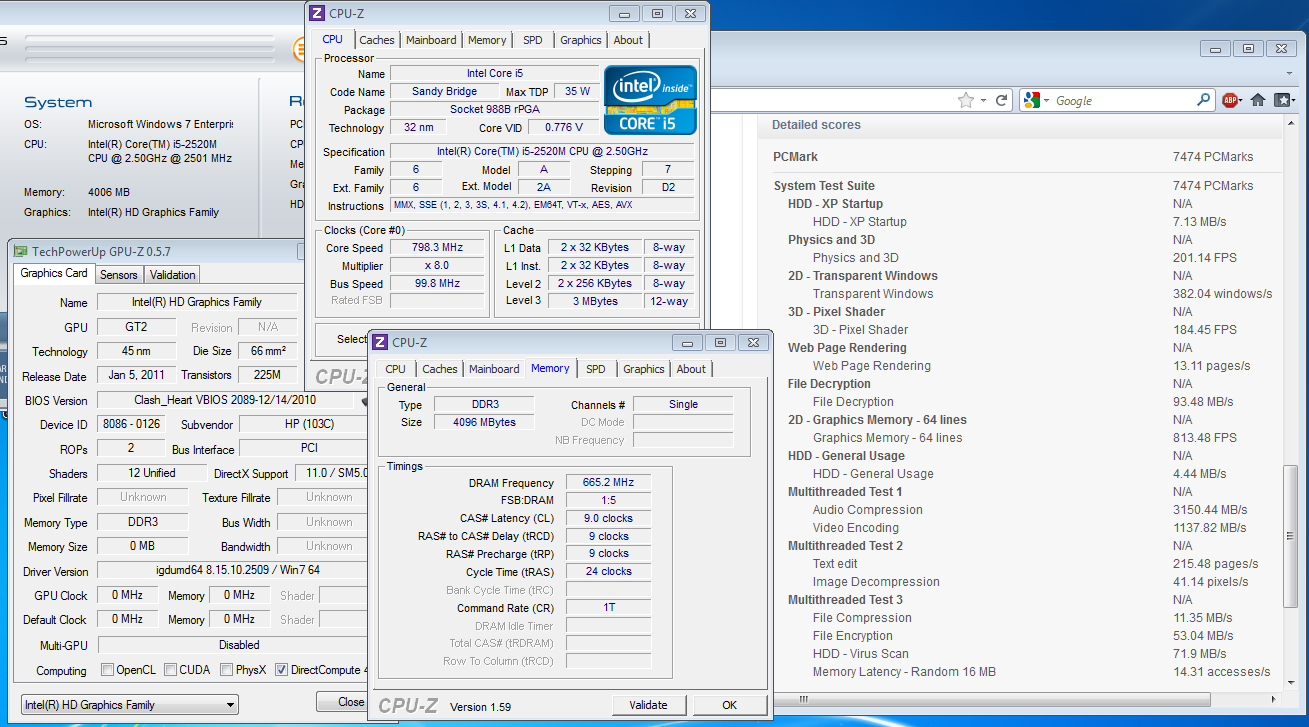This screenshot has height=727, width=1309.
Task: Open About tab in rear CPU-Z window
Action: pyautogui.click(x=628, y=40)
